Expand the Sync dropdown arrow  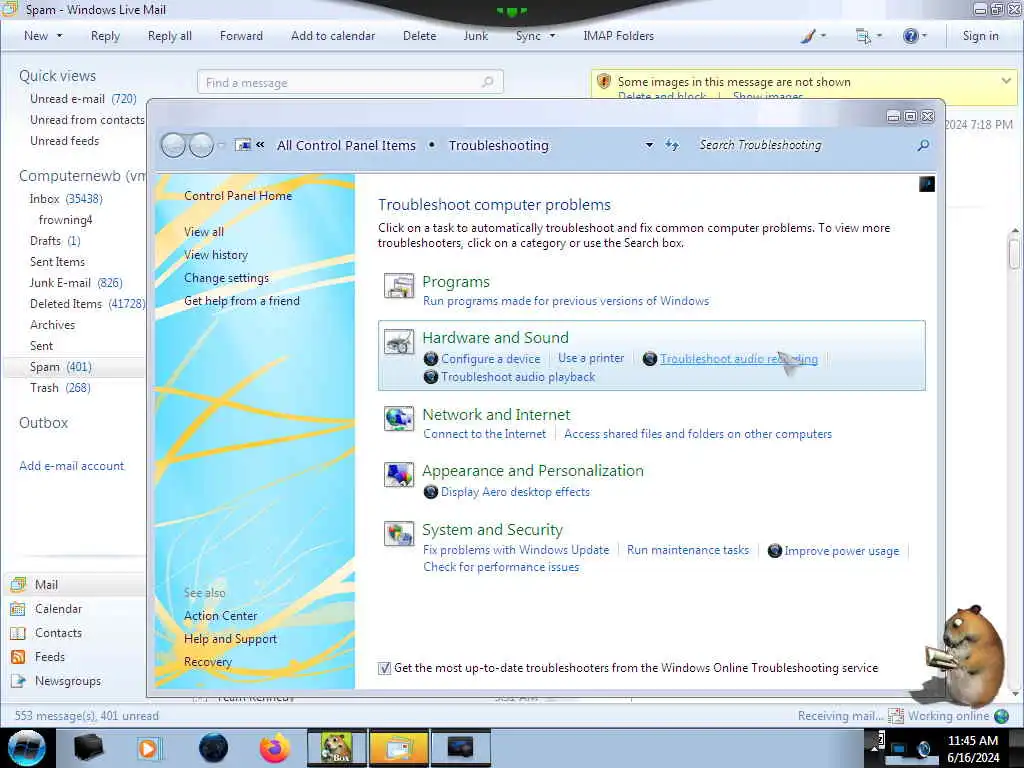[552, 36]
